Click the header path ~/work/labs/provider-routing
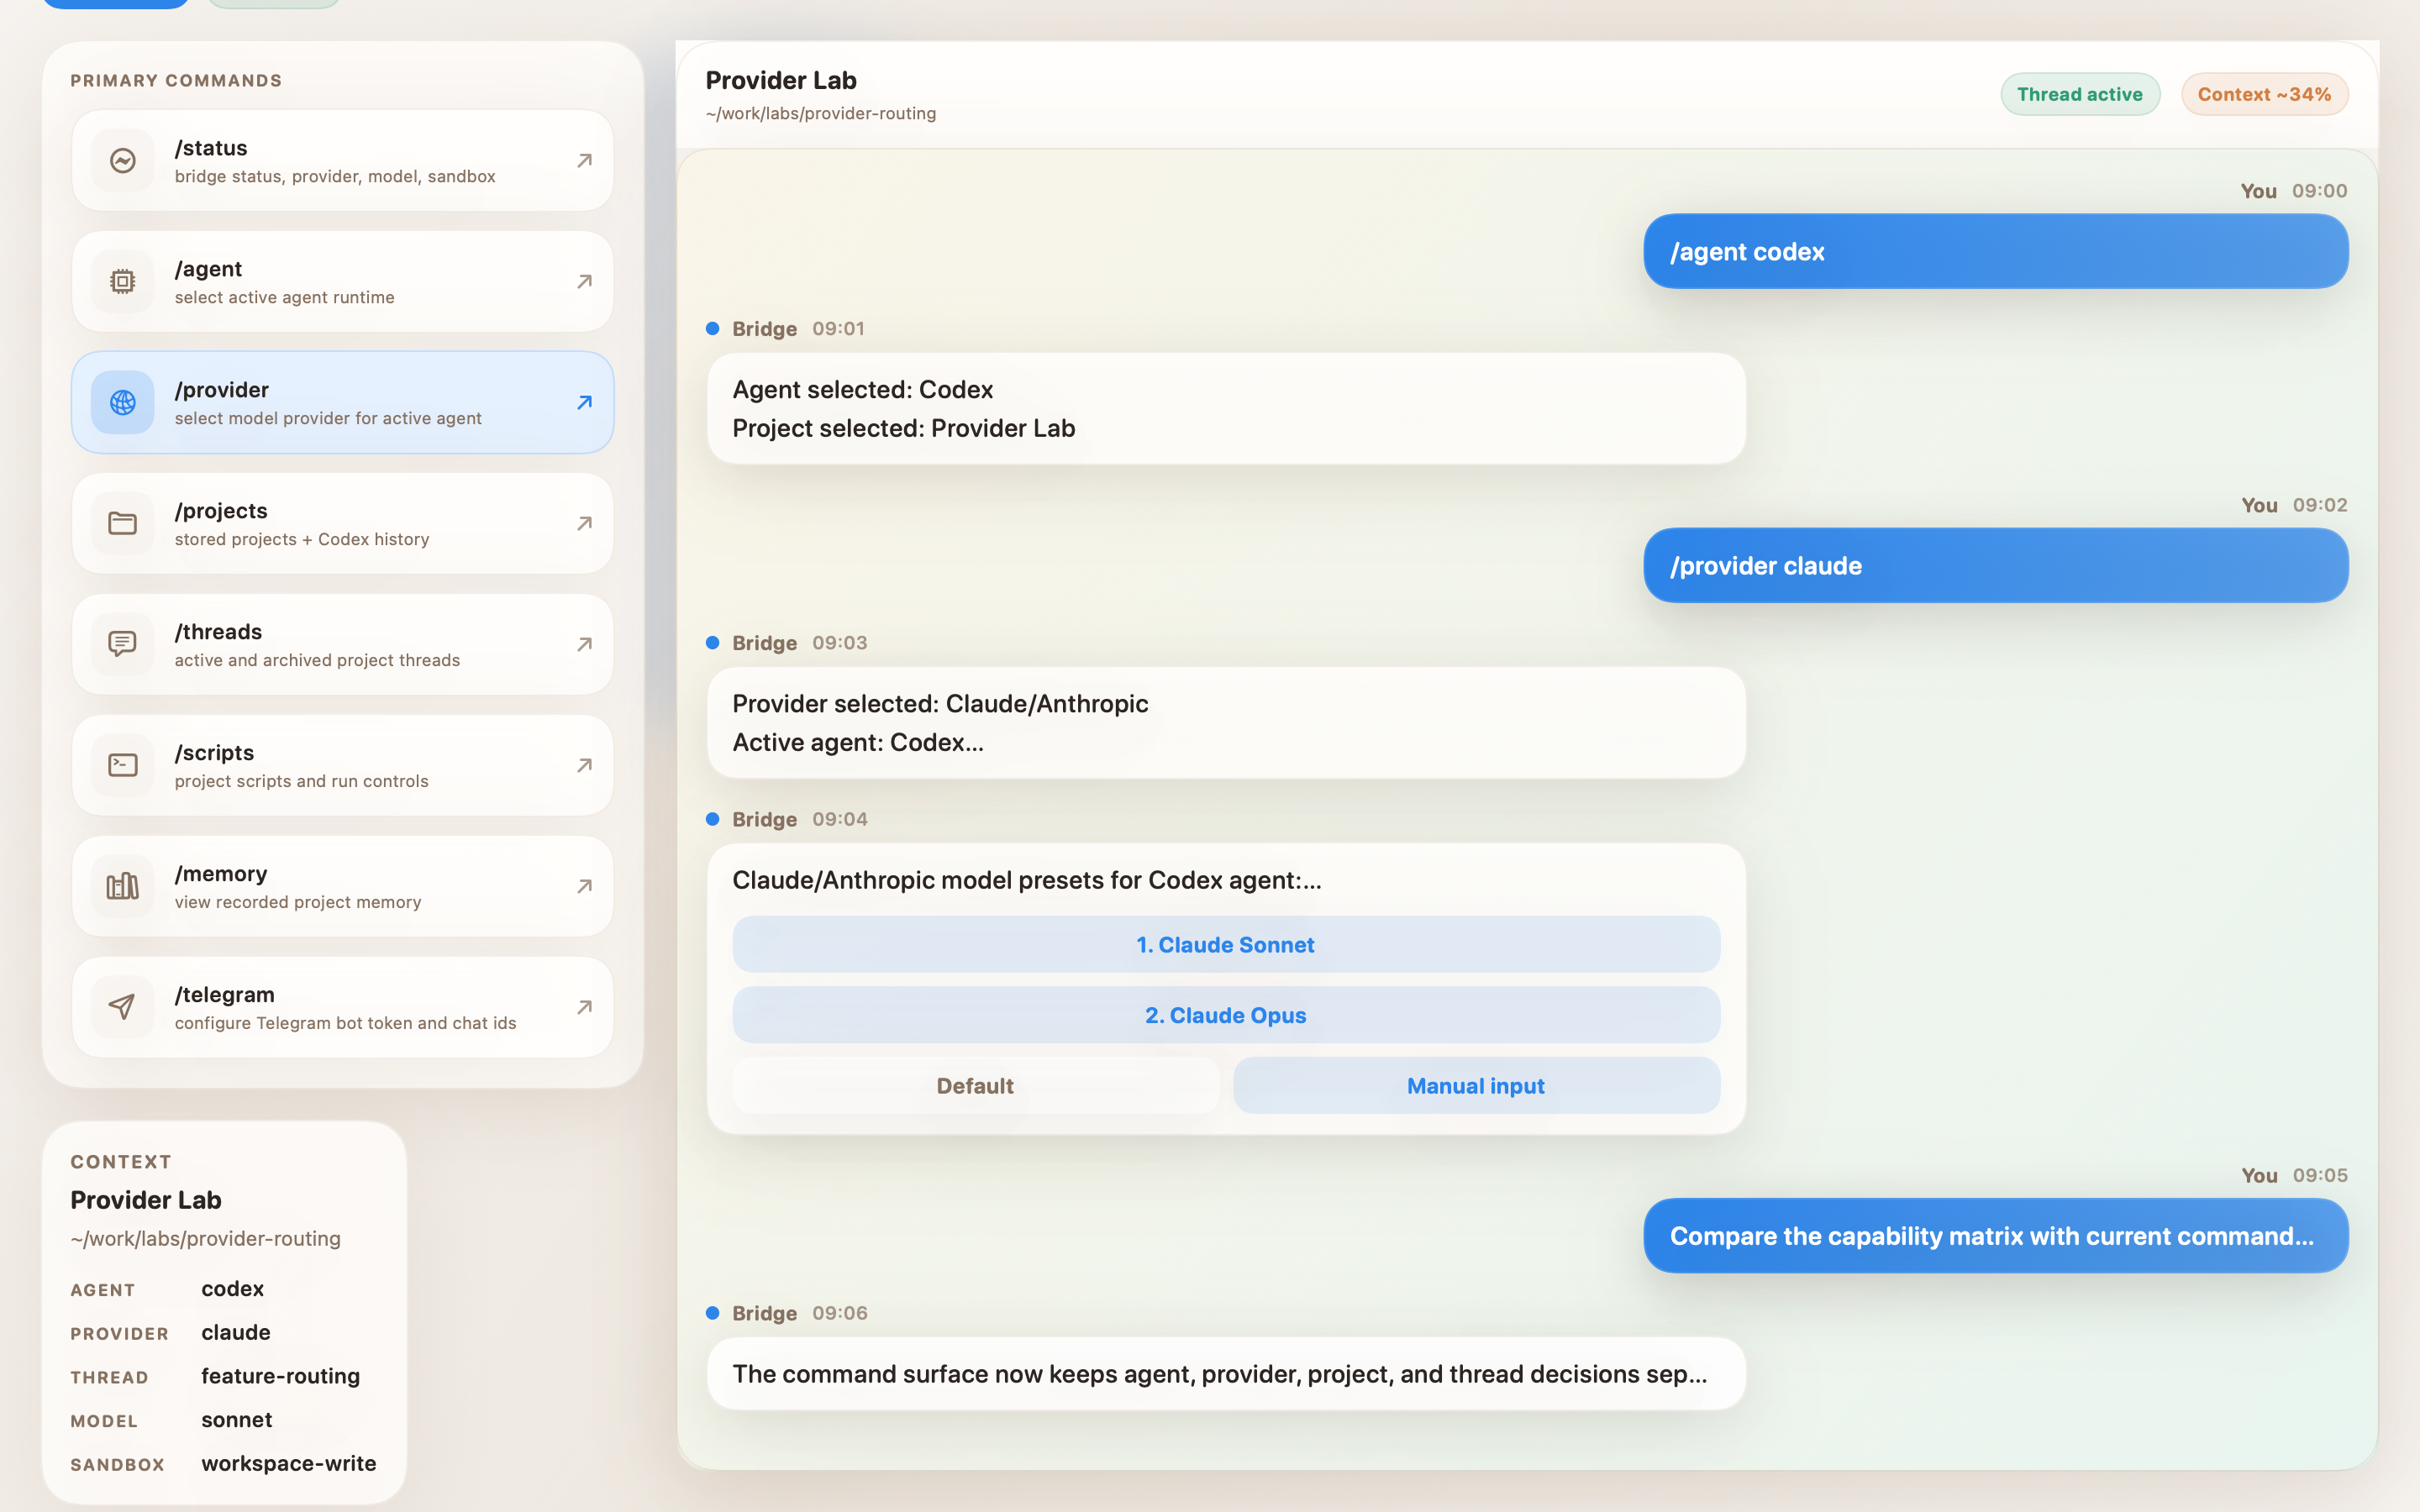 click(x=821, y=113)
